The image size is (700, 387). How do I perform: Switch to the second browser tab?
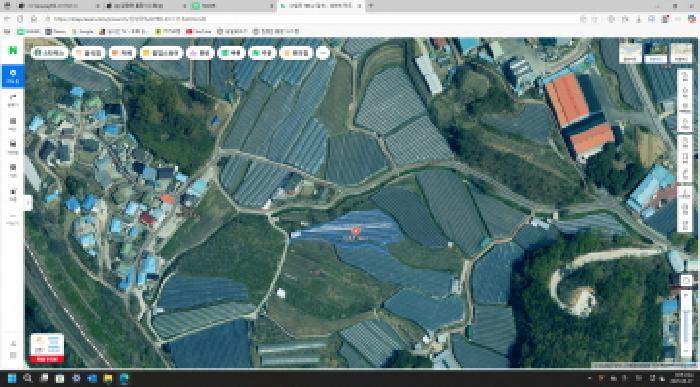[146, 6]
